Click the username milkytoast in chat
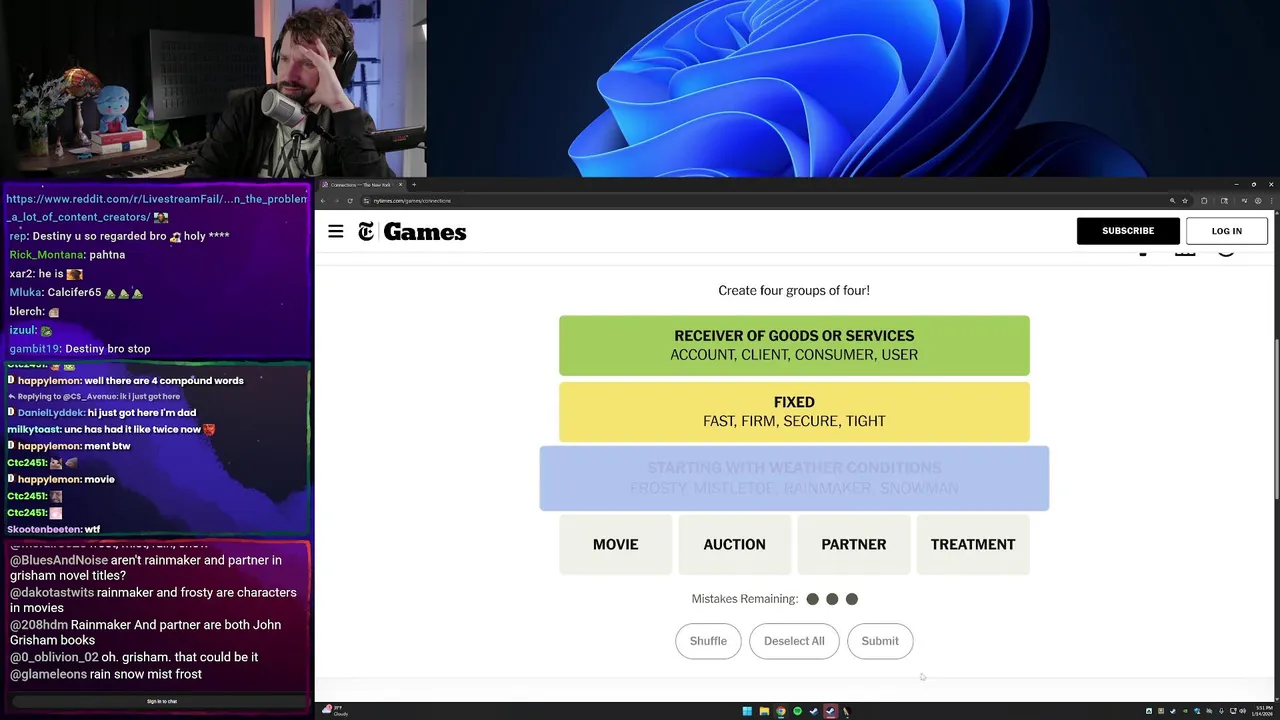This screenshot has width=1280, height=720. (34, 429)
